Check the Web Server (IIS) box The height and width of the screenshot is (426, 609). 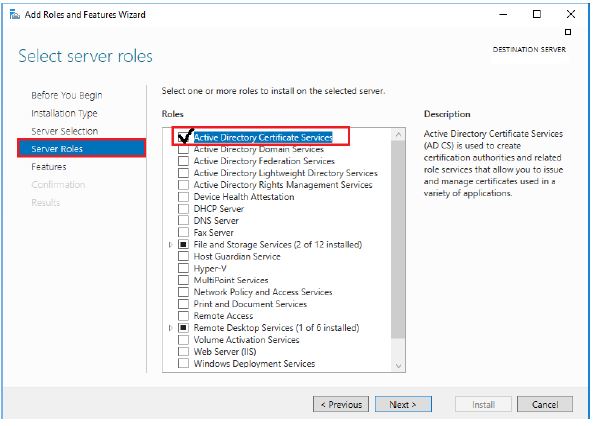click(183, 351)
